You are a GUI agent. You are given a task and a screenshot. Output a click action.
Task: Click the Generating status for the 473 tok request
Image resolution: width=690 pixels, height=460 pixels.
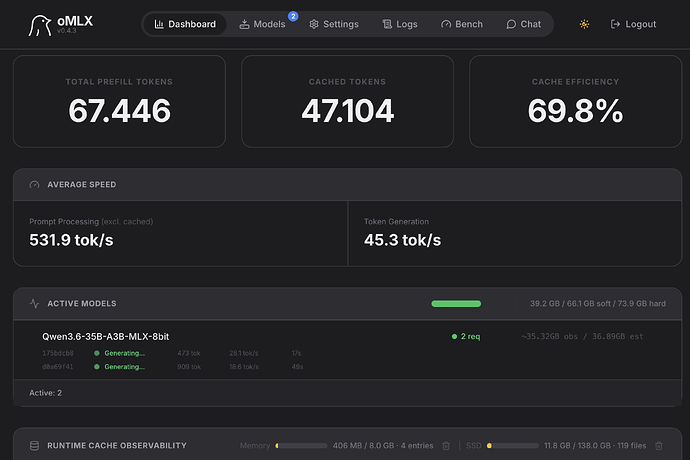point(120,353)
